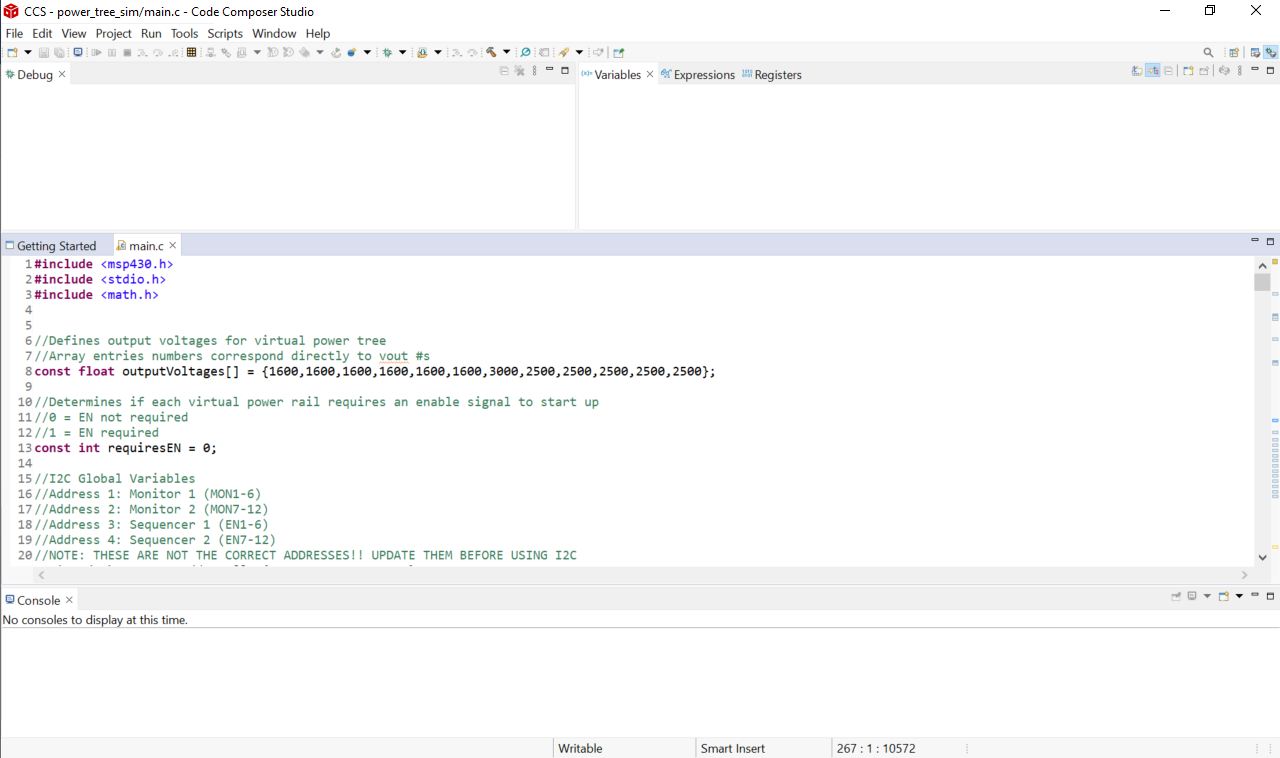Screen dimensions: 1280x758
Task: Open the dropdown next to the hammer icon
Action: point(507,51)
